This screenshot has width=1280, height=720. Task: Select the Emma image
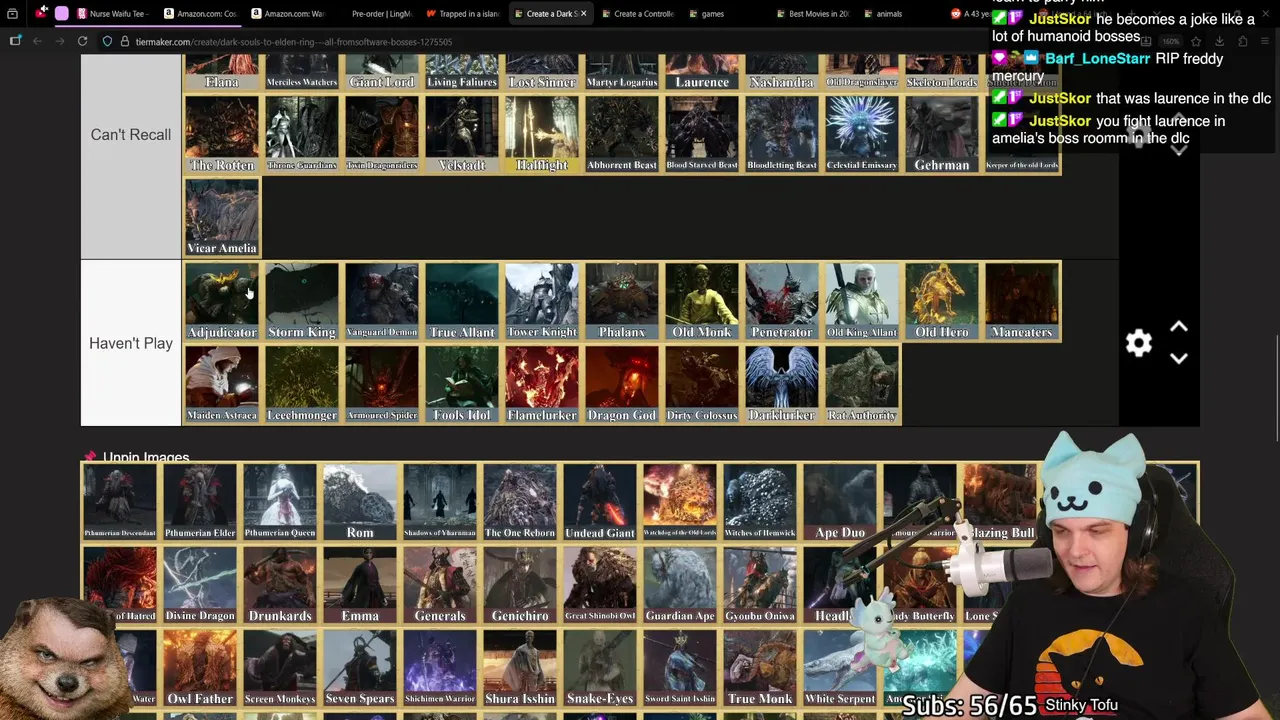360,585
